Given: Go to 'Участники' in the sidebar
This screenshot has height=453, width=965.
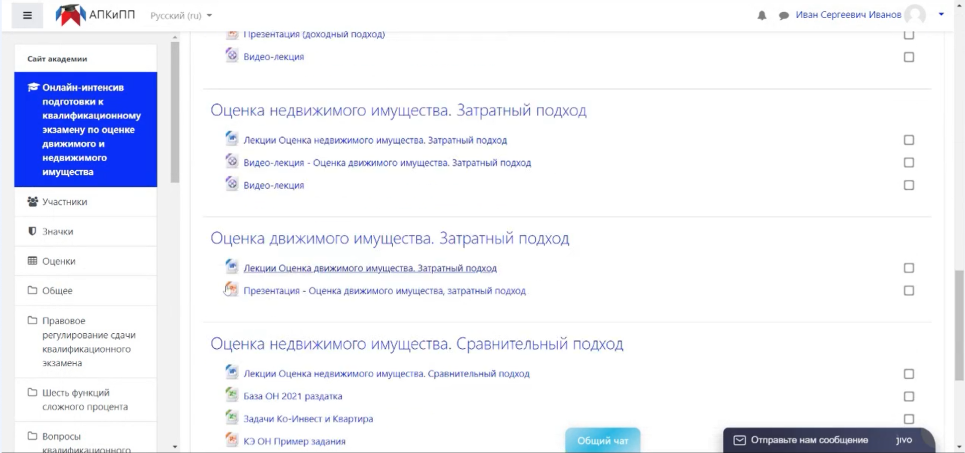Looking at the screenshot, I should pyautogui.click(x=64, y=202).
